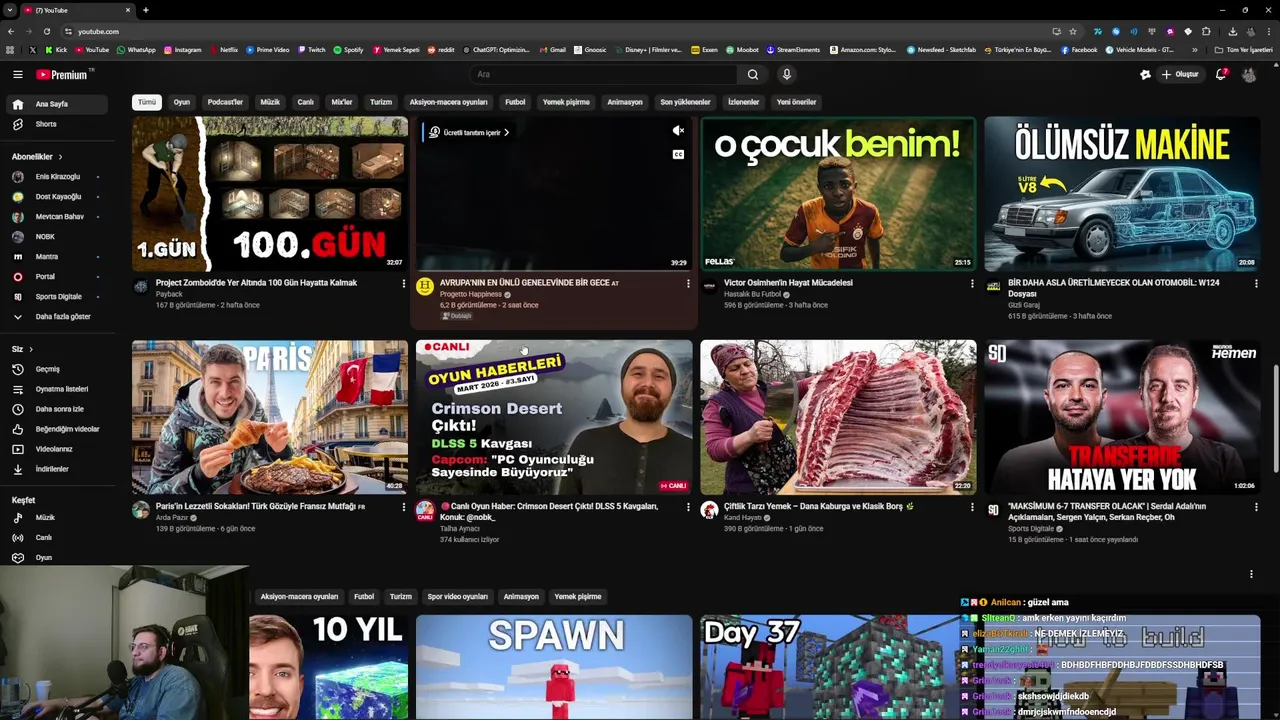
Task: Open Gizli Garaj channel link
Action: [1024, 305]
